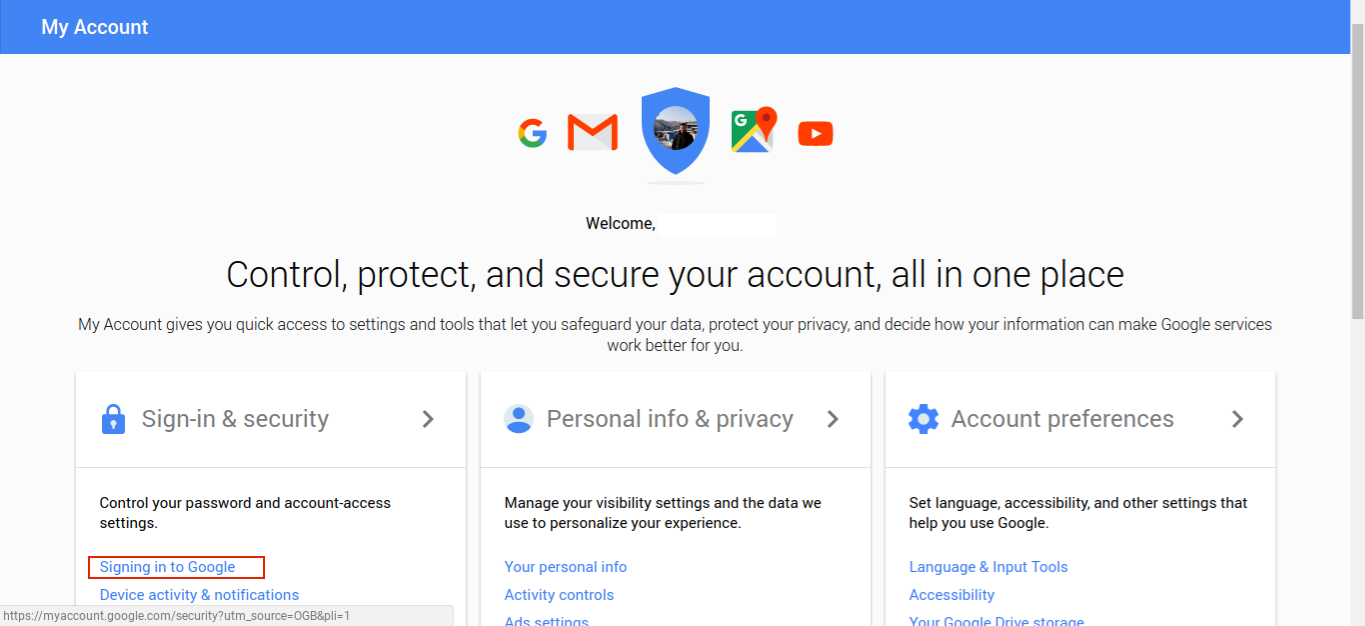Open Ads settings
Screen dimensions: 1365x626
(545, 620)
